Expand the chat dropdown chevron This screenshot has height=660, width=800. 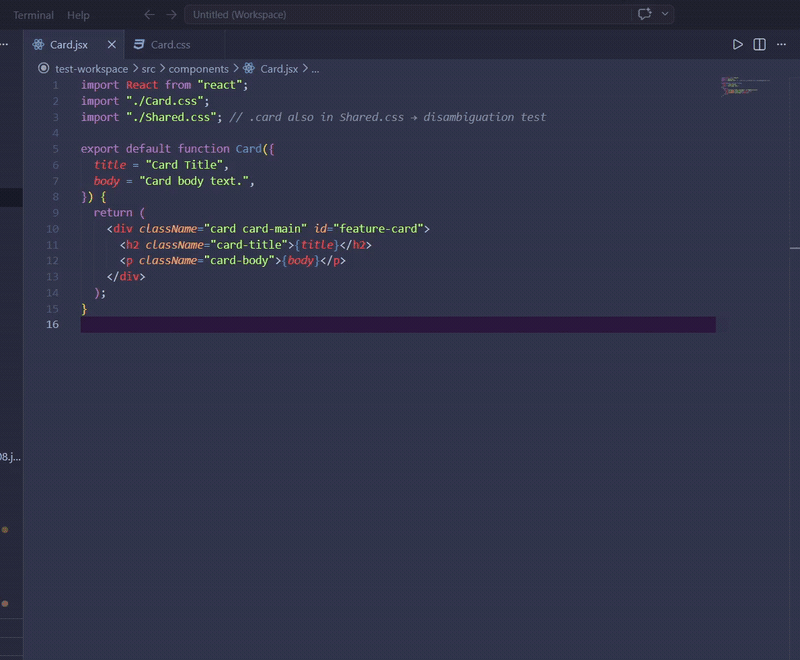[x=665, y=14]
